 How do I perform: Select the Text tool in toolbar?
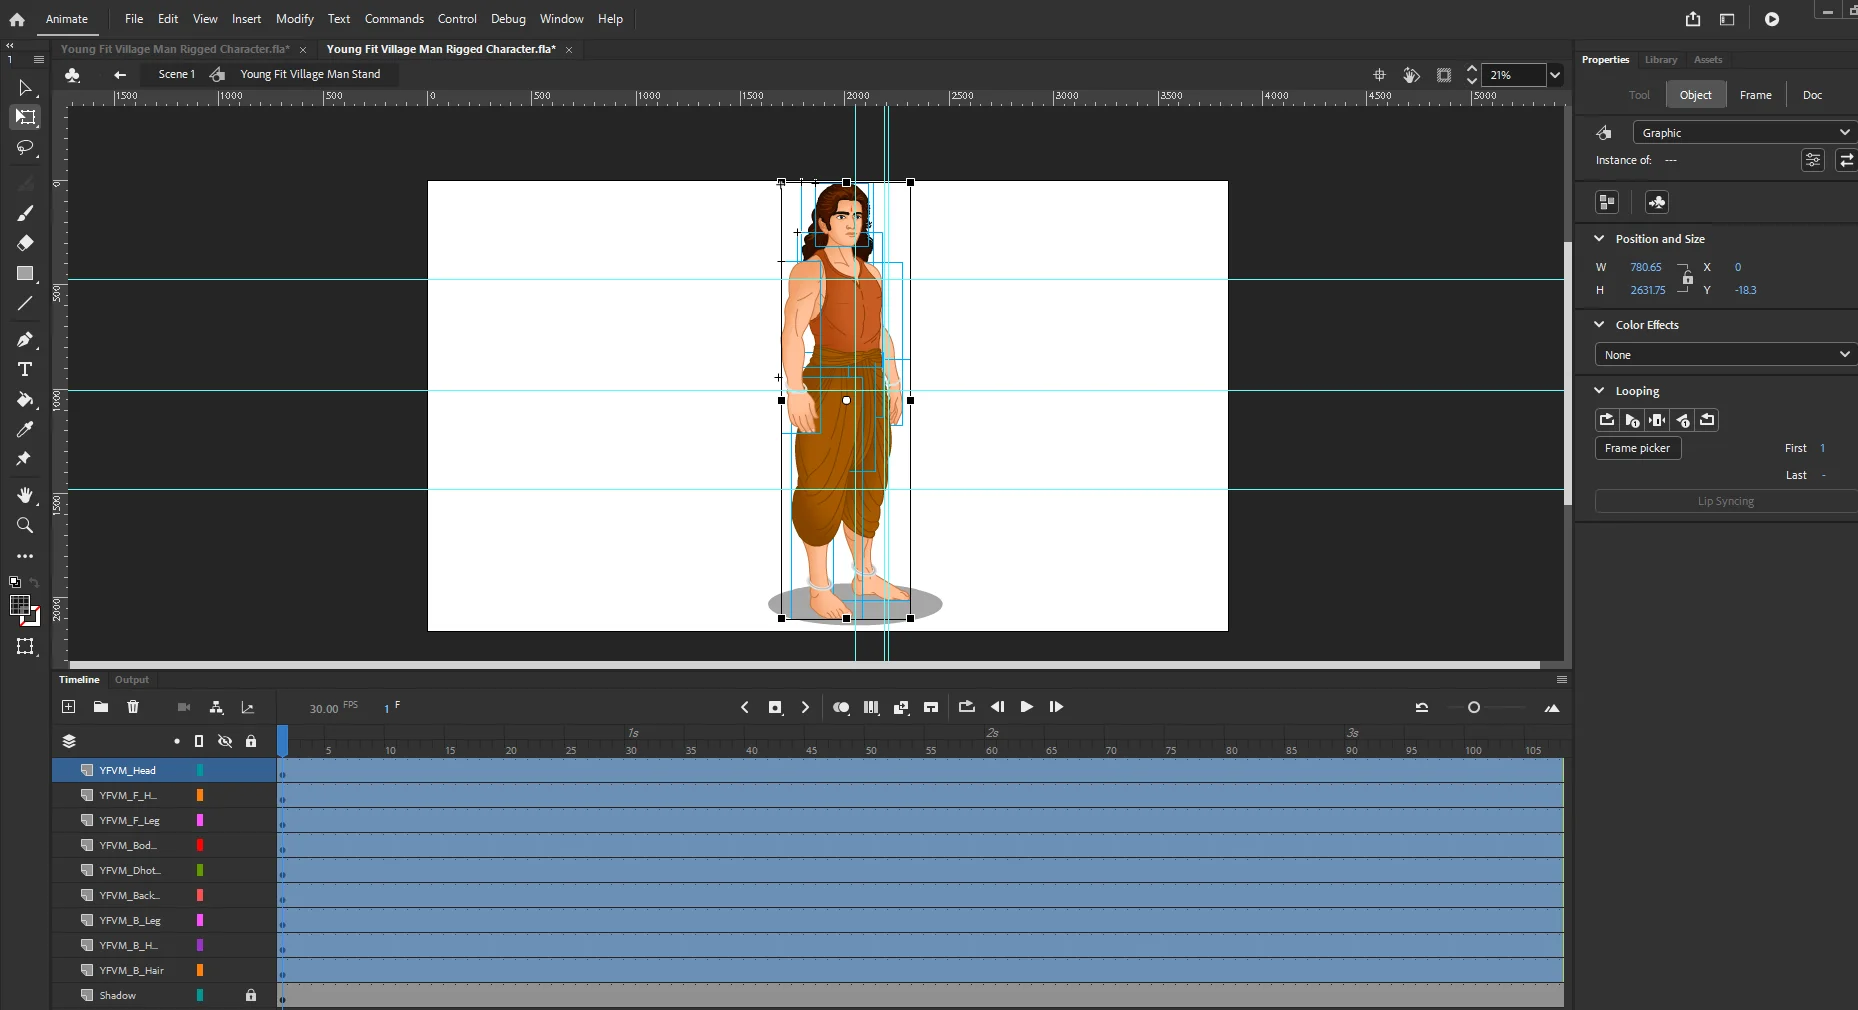(x=25, y=370)
